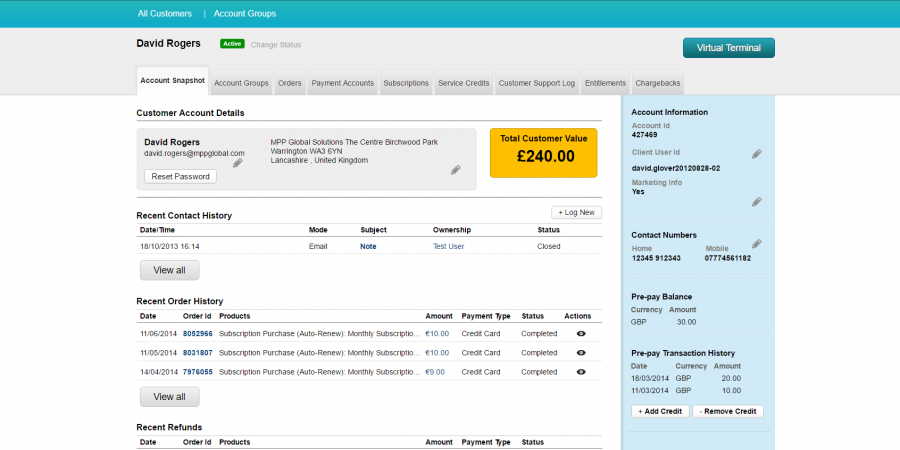Edit Client User Id pencil icon

tap(757, 153)
